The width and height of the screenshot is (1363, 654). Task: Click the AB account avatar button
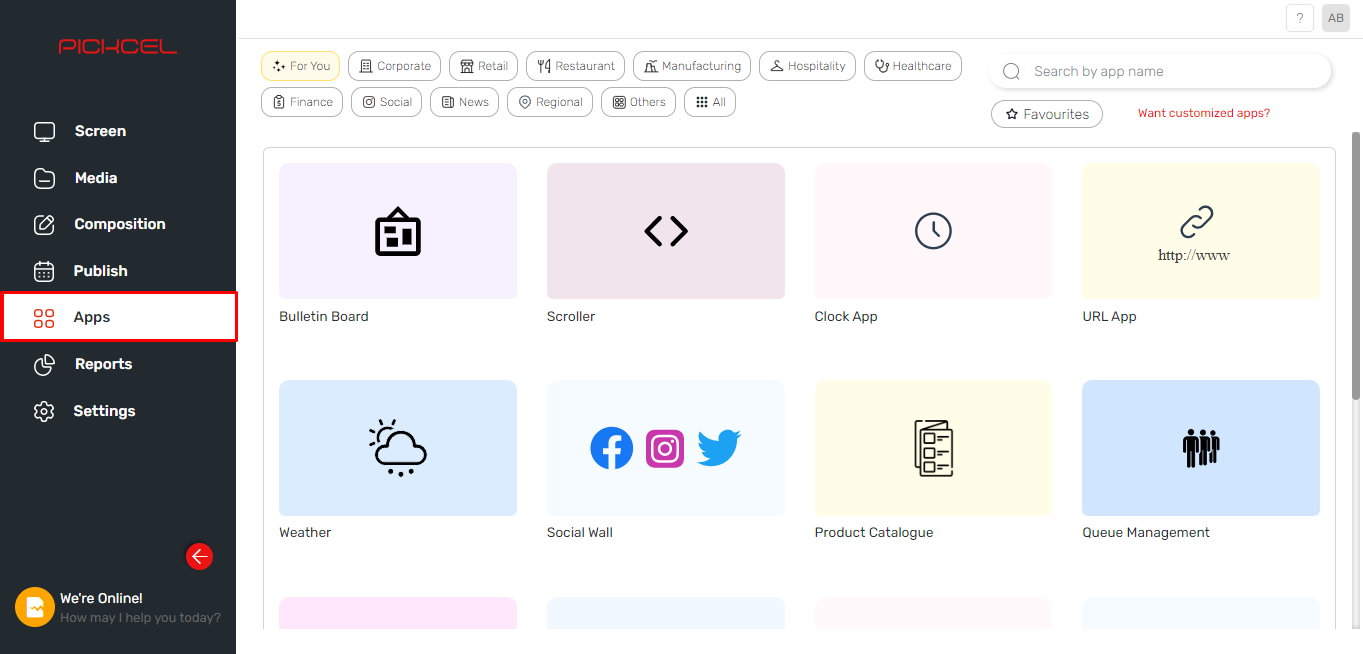[x=1335, y=17]
